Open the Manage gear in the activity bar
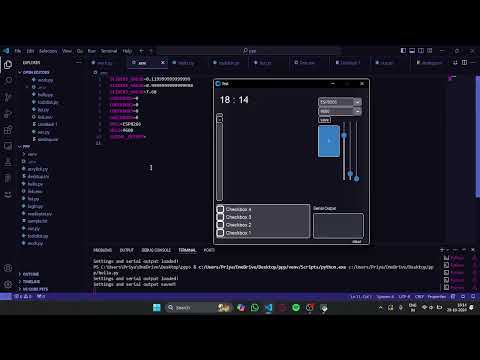 (8, 284)
